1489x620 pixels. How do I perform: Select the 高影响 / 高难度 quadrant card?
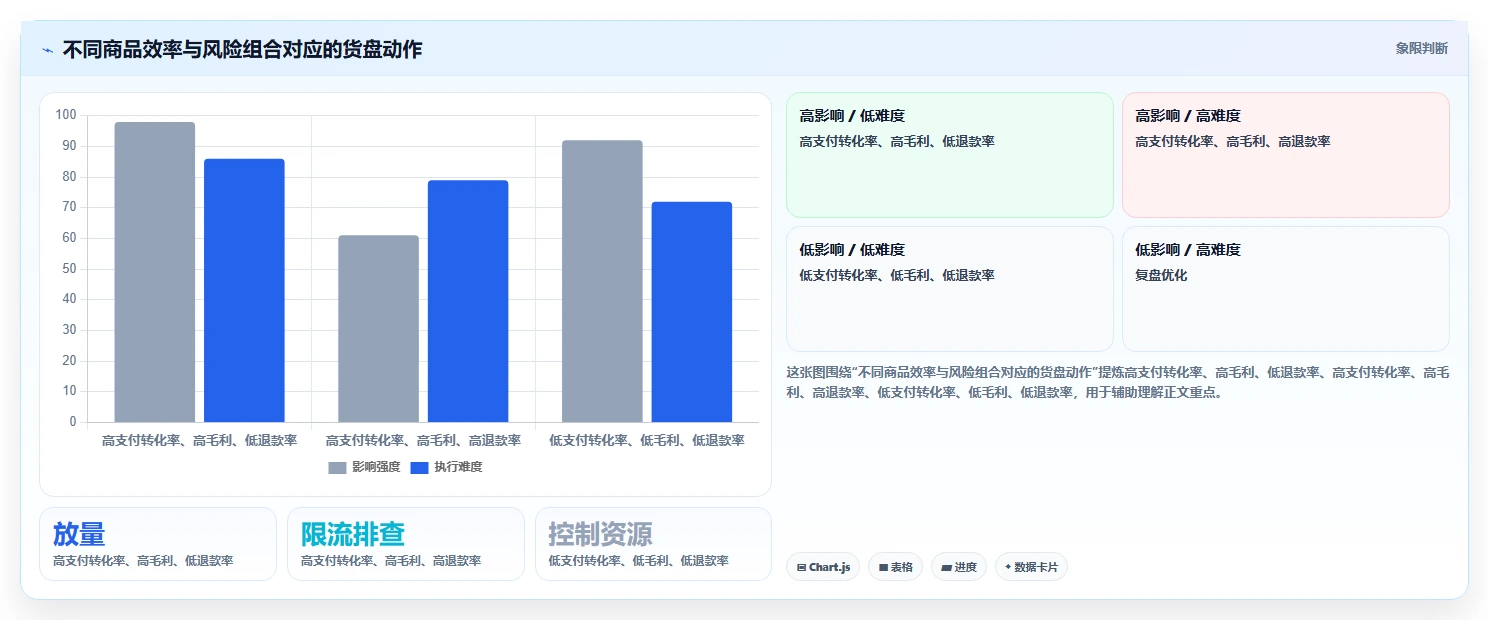coord(1286,155)
